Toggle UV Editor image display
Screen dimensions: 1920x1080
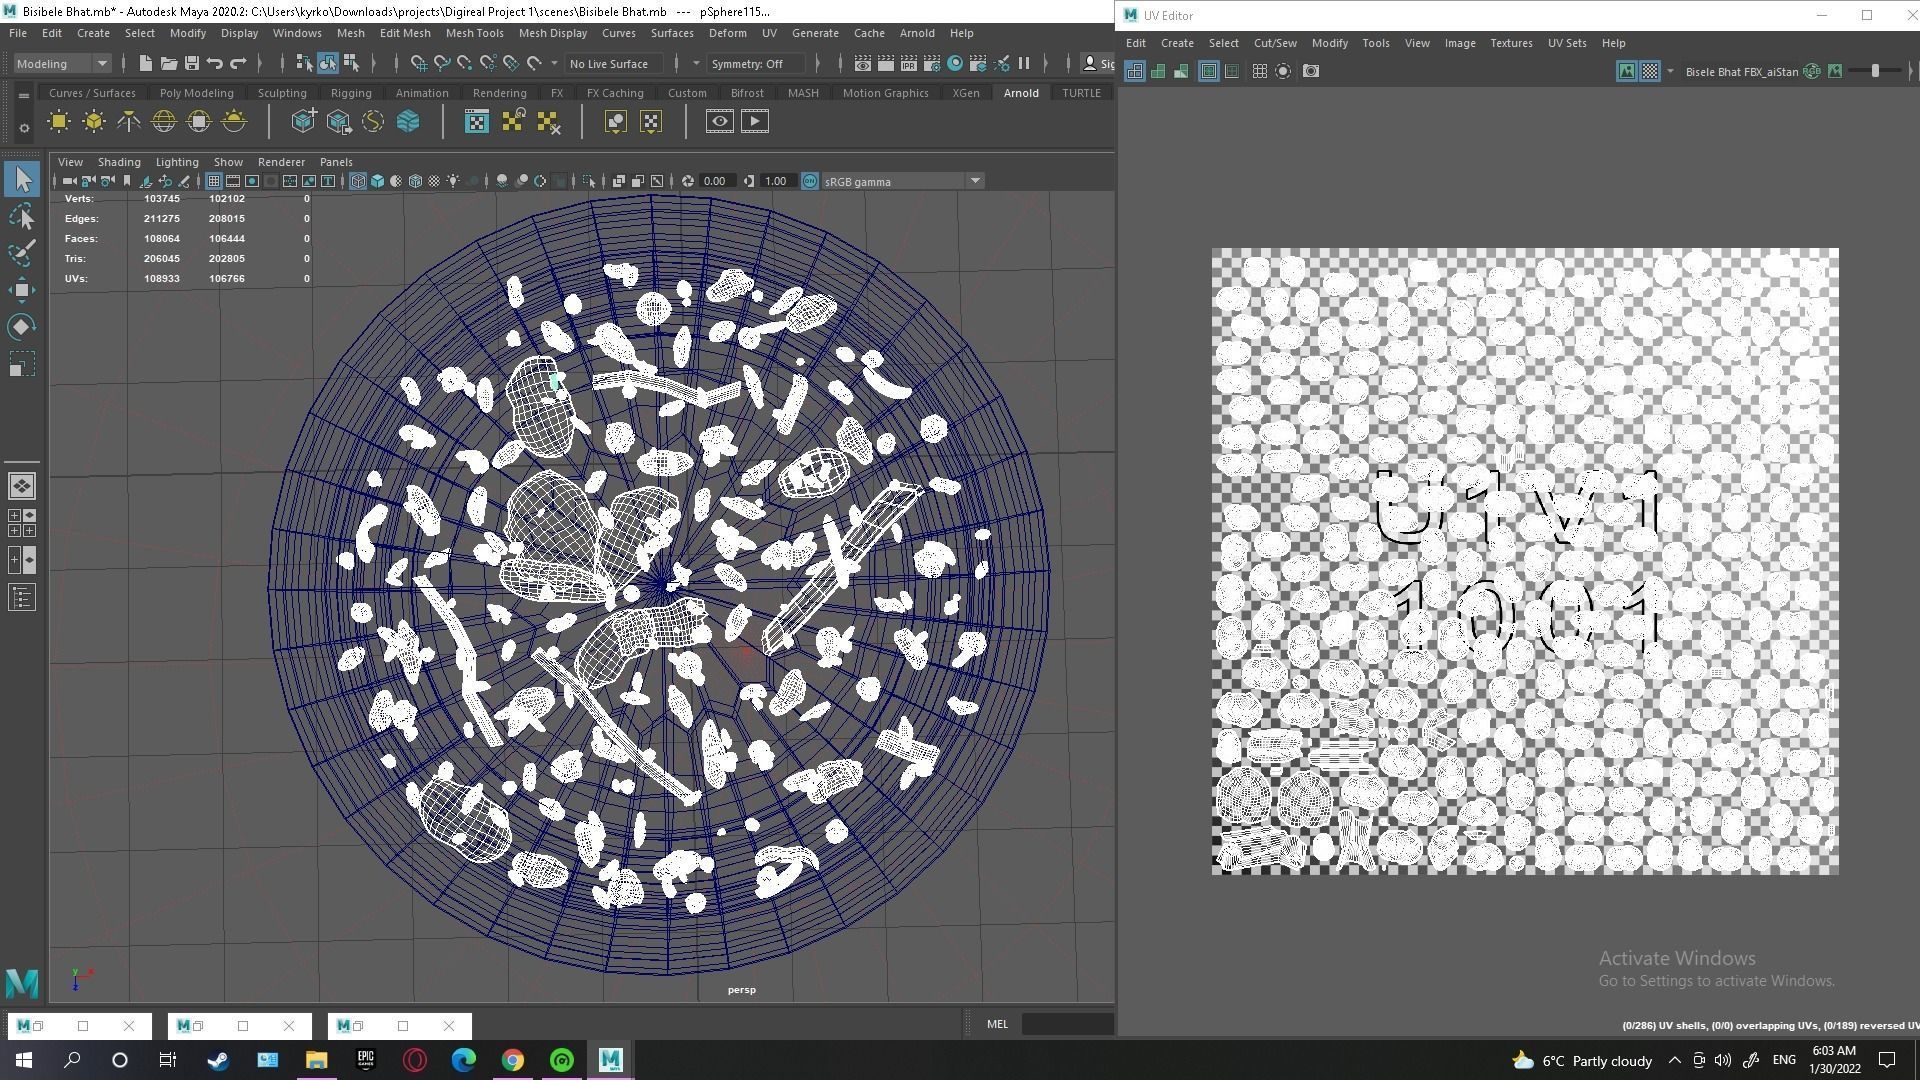tap(1626, 71)
